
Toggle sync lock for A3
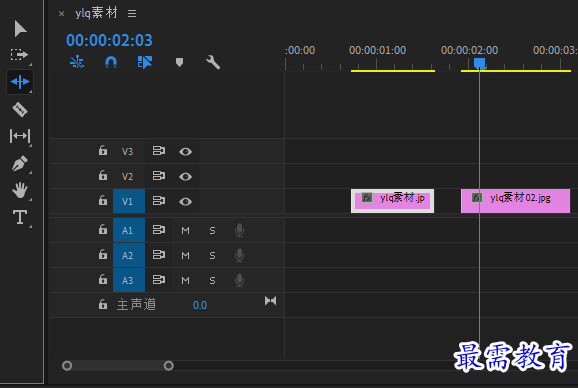click(x=159, y=280)
